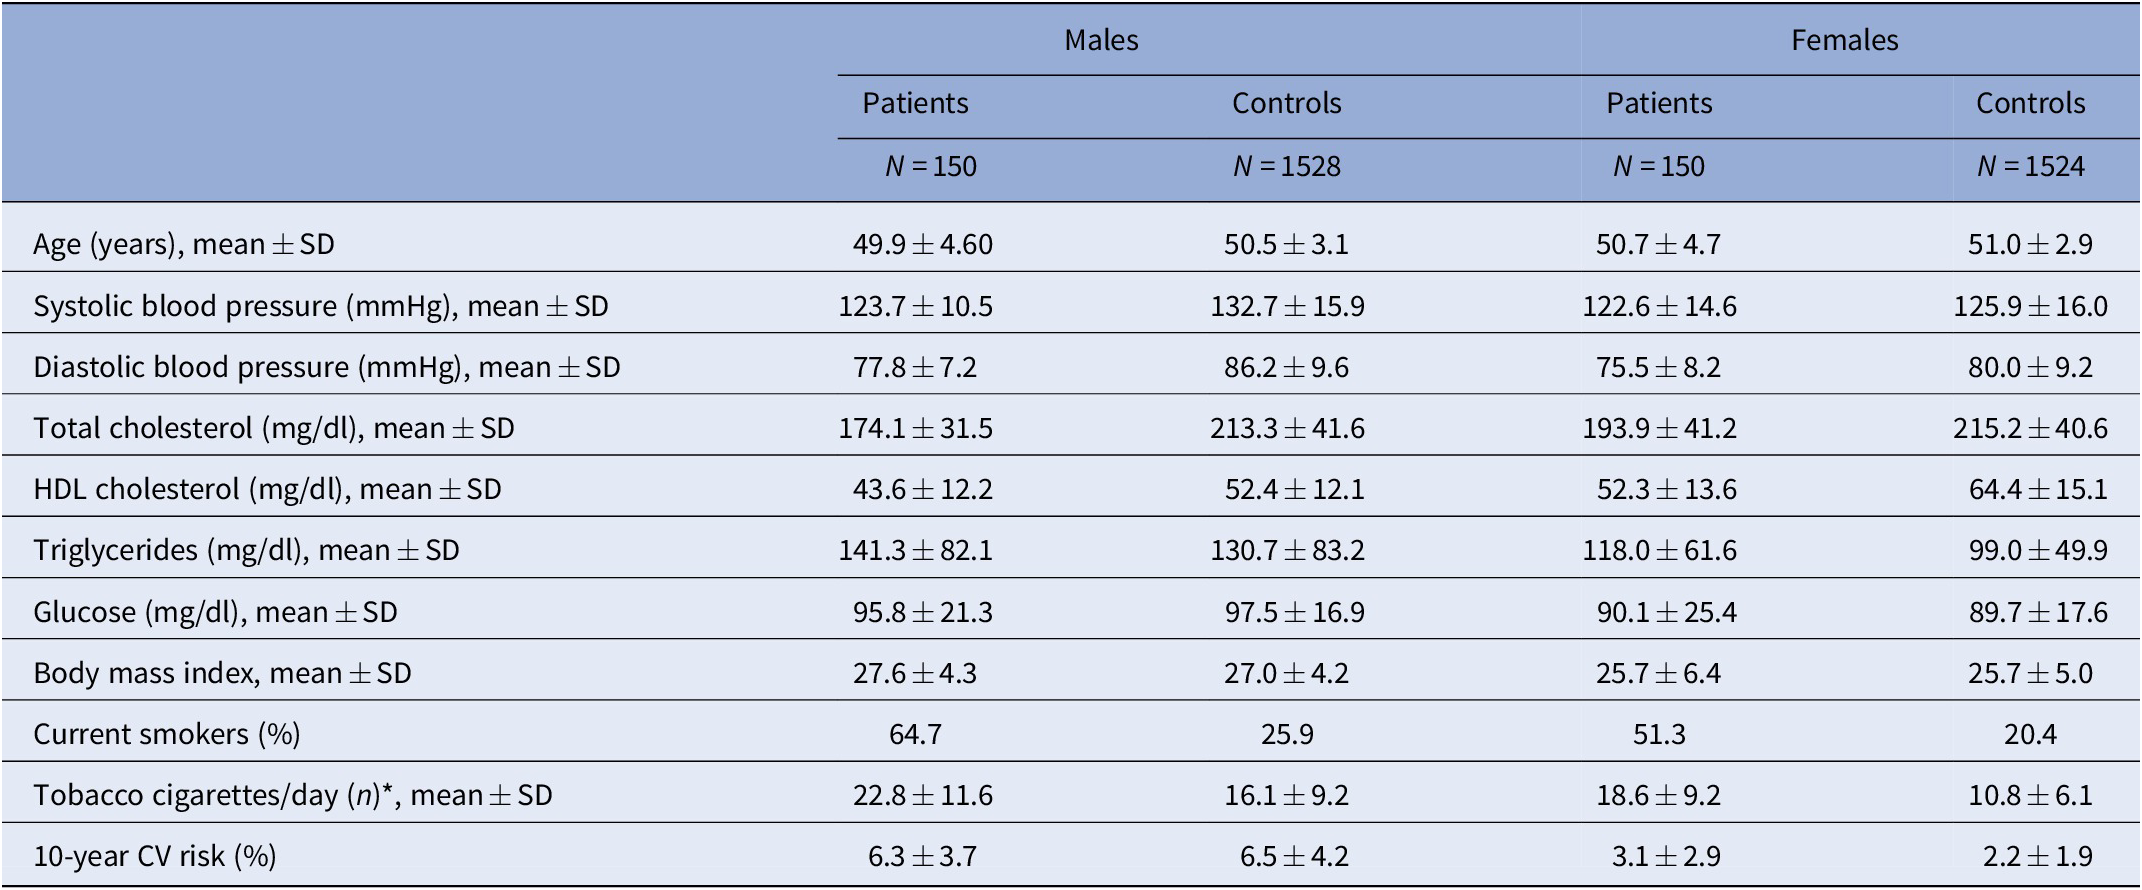Screen dimensions: 2142x890
Task: Click the Triglycerides row label
Action: (246, 550)
